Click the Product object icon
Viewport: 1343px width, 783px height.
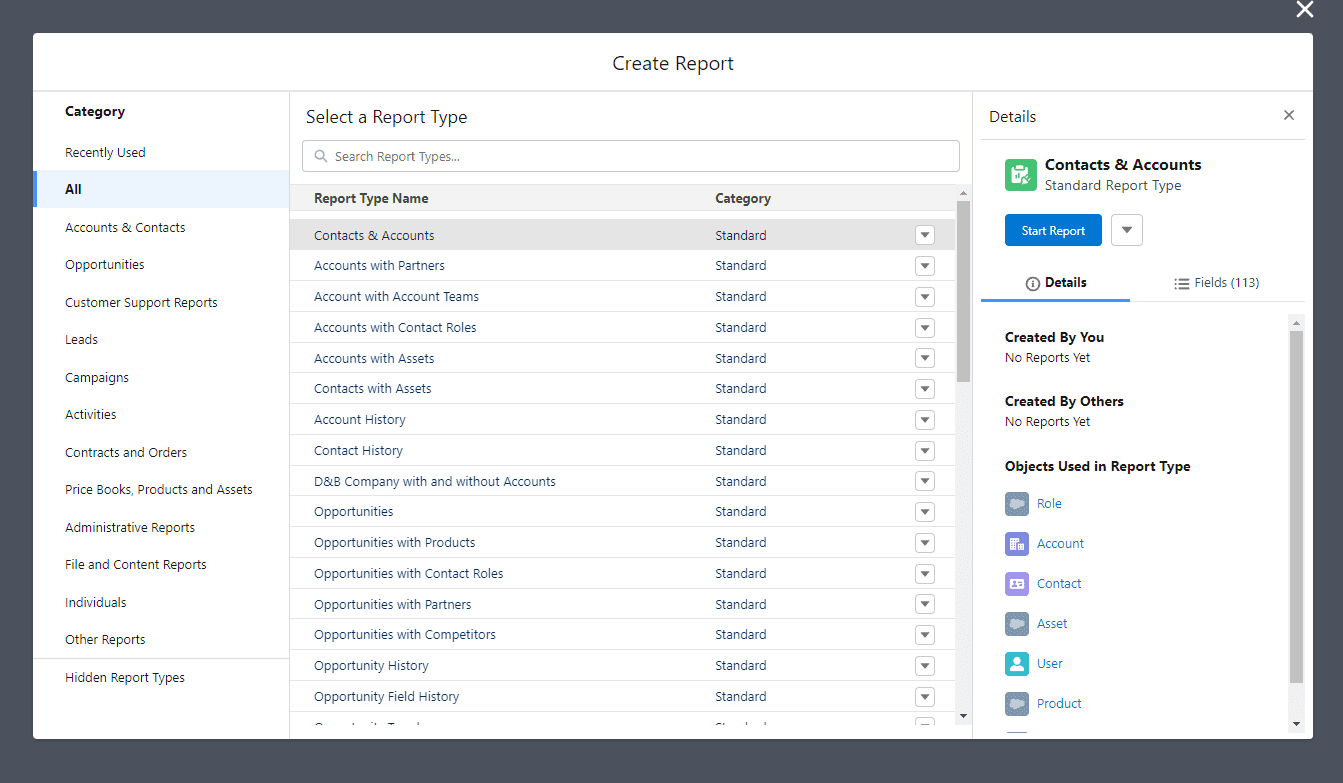pos(1017,704)
